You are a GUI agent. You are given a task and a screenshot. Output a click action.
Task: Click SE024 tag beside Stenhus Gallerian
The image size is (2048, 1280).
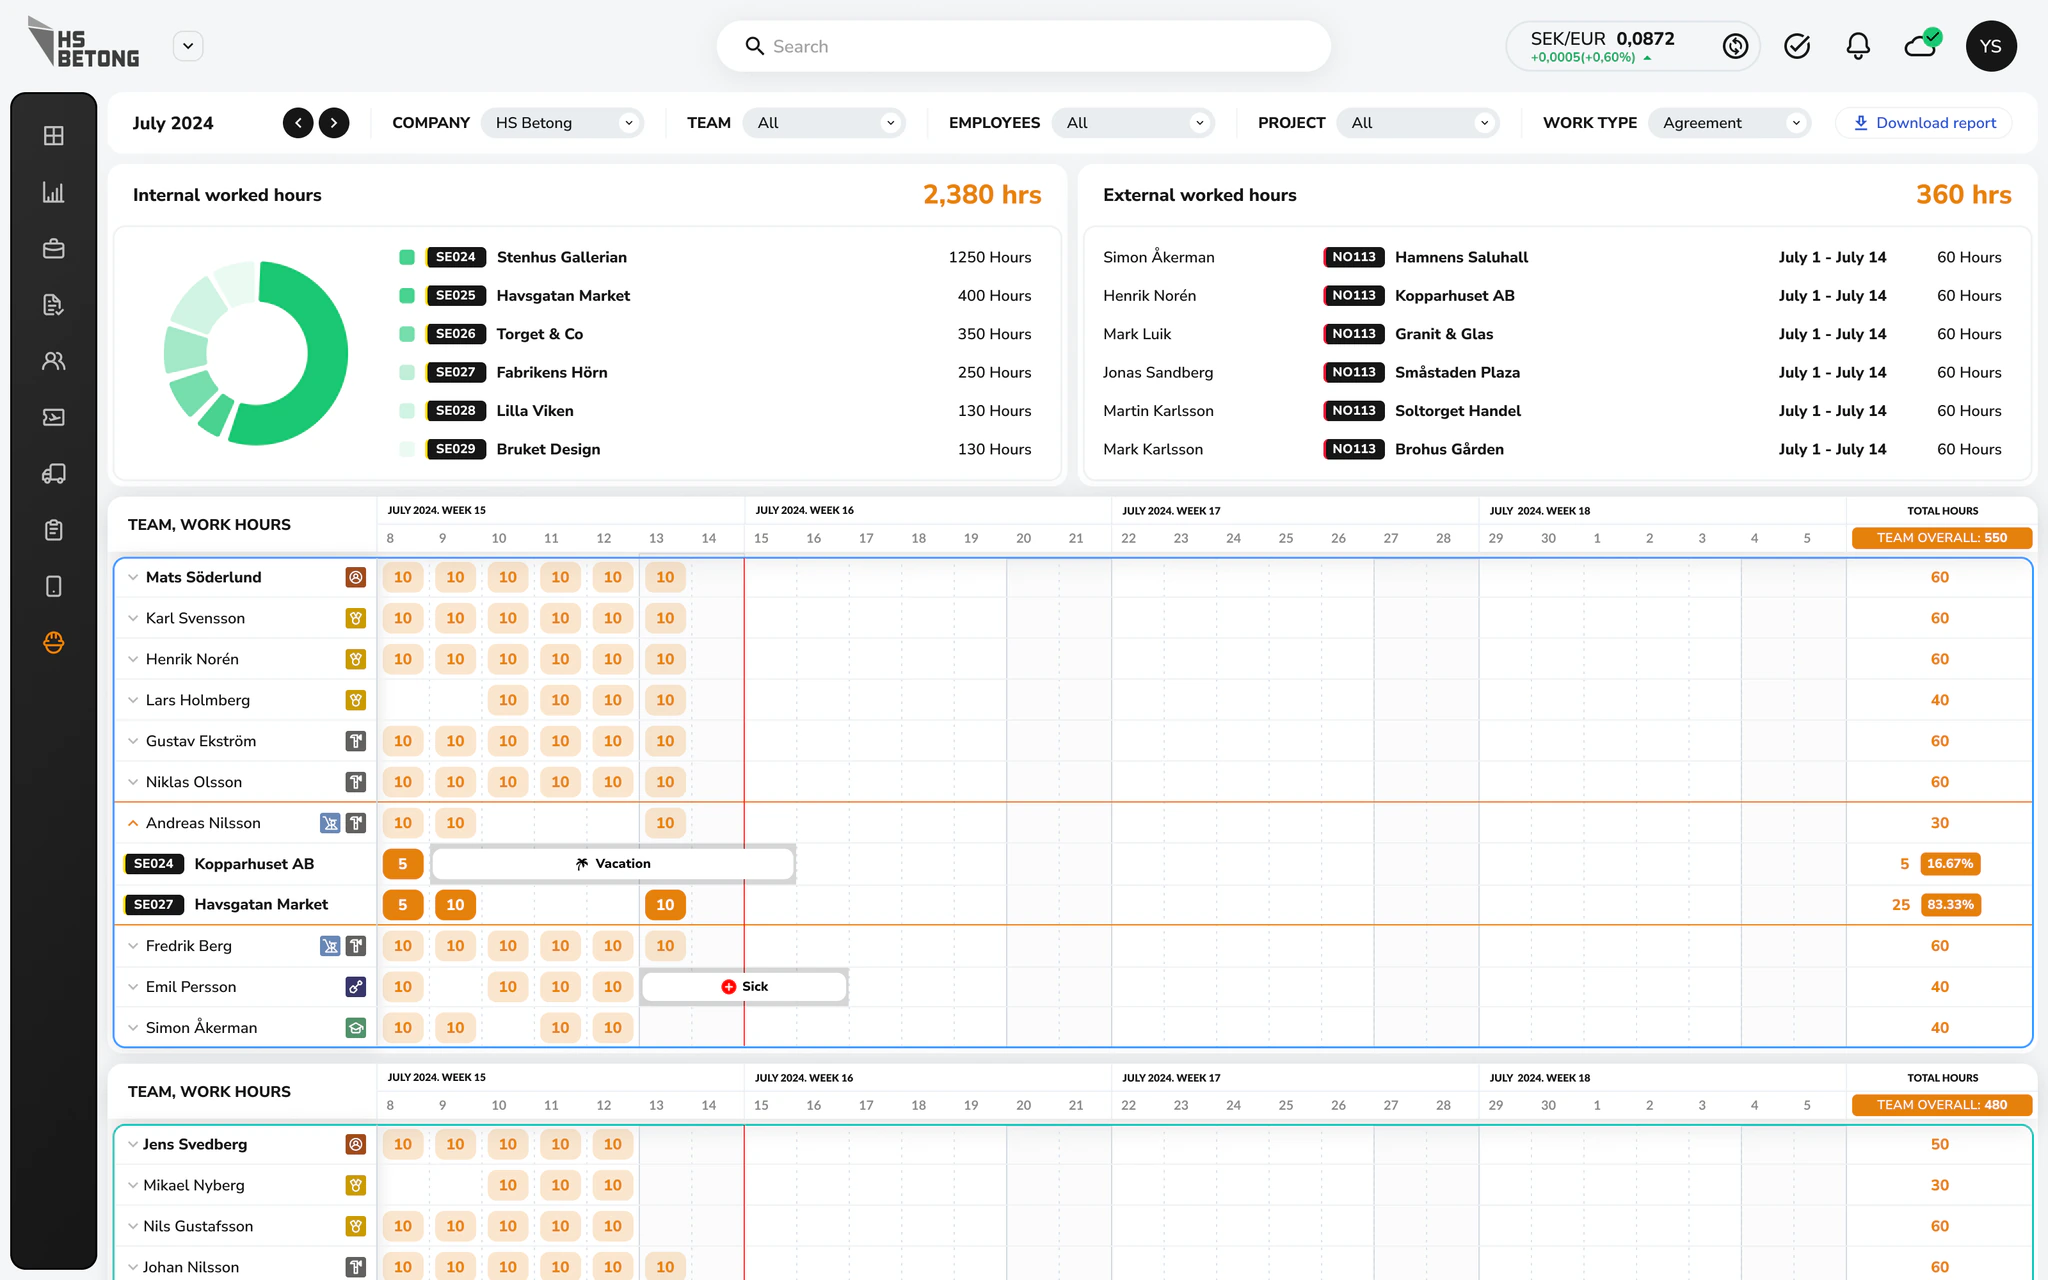(x=456, y=257)
